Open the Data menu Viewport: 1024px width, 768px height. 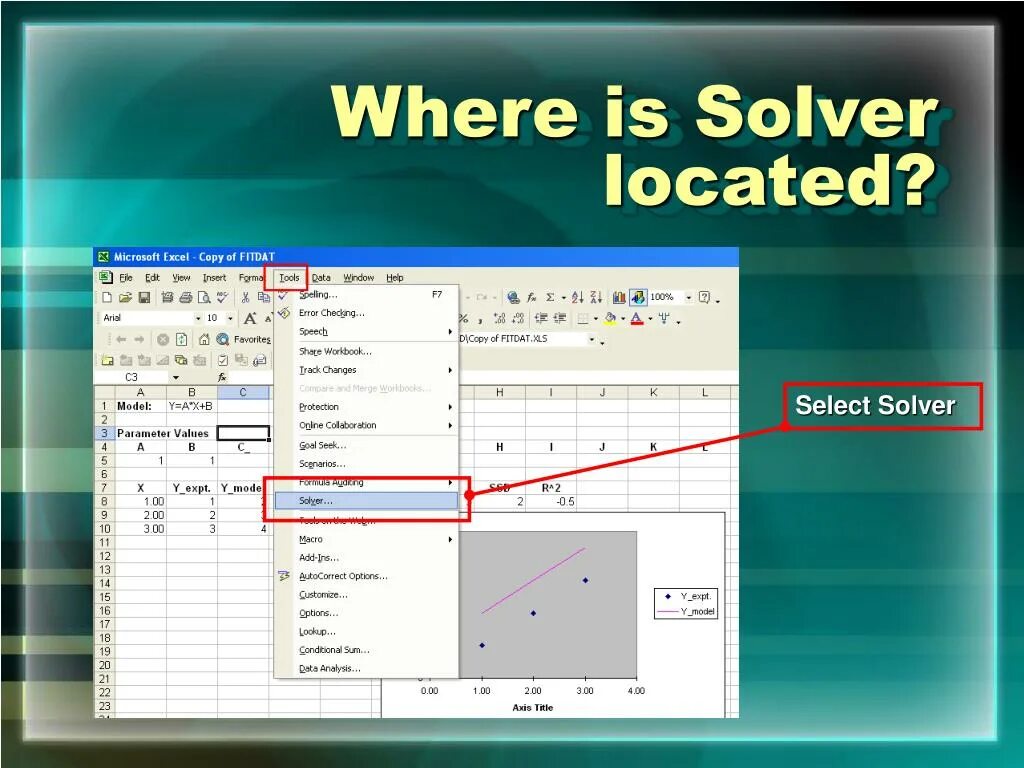[x=321, y=278]
